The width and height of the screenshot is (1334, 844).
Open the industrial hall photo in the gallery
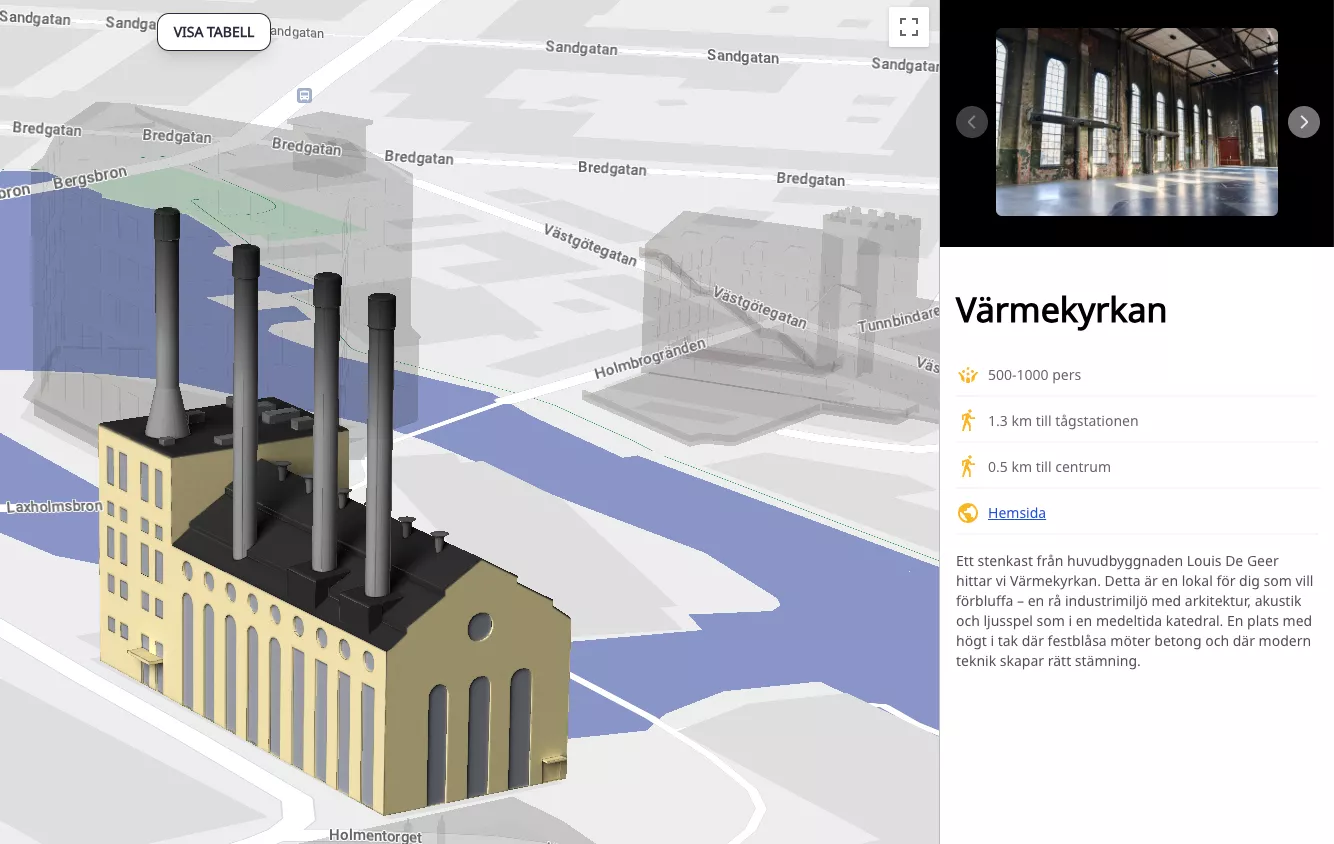pyautogui.click(x=1136, y=121)
